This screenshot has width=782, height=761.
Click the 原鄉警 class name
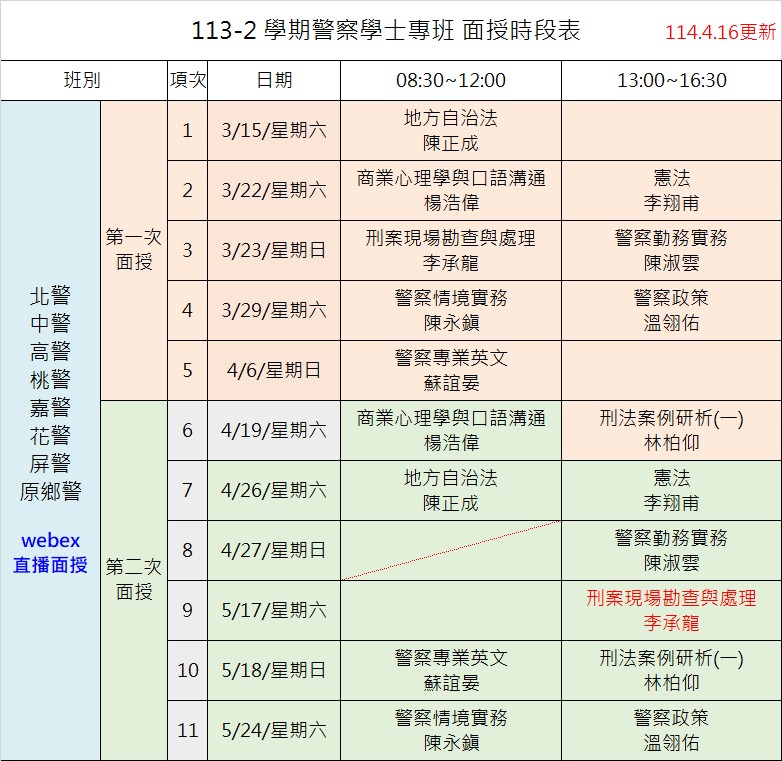[50, 492]
